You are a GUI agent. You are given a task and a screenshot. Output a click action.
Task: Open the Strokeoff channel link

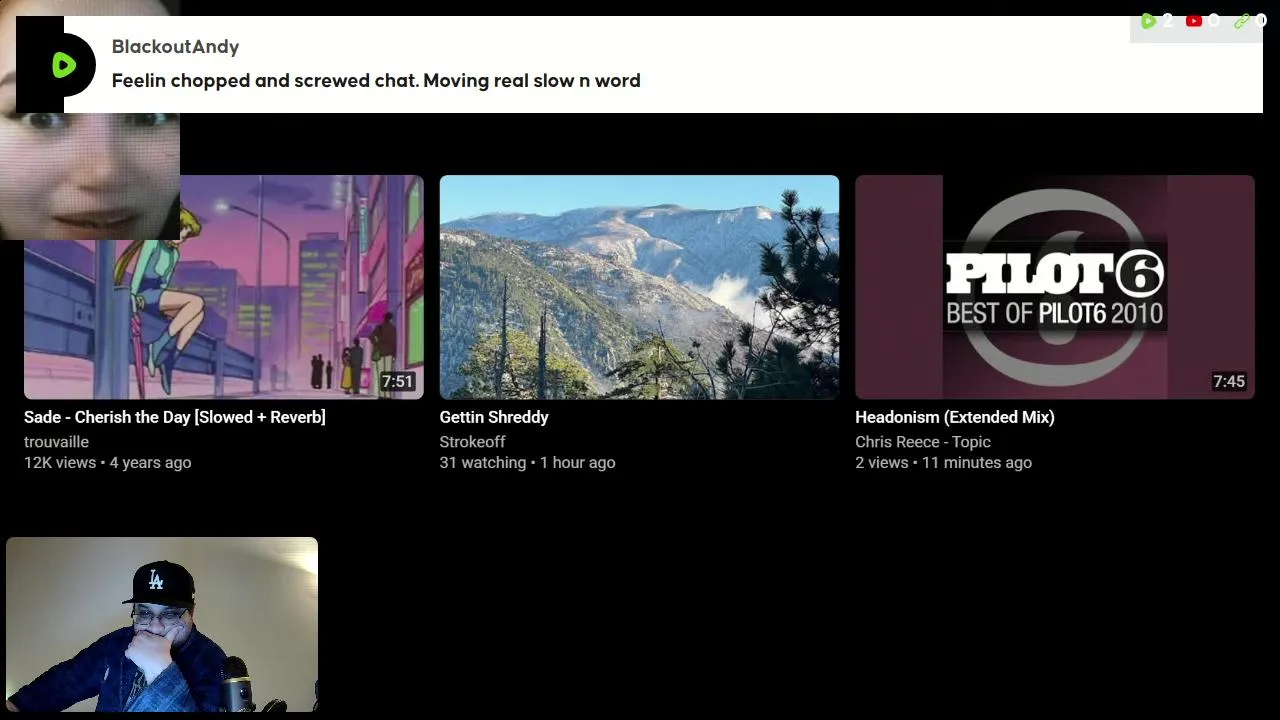point(472,442)
